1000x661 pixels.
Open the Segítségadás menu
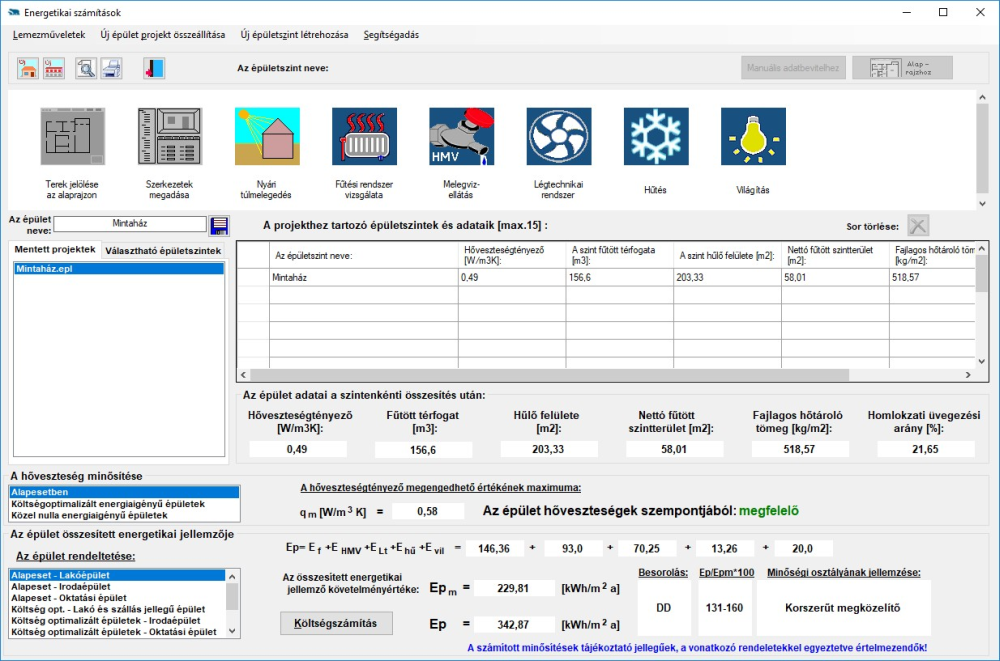[x=391, y=35]
